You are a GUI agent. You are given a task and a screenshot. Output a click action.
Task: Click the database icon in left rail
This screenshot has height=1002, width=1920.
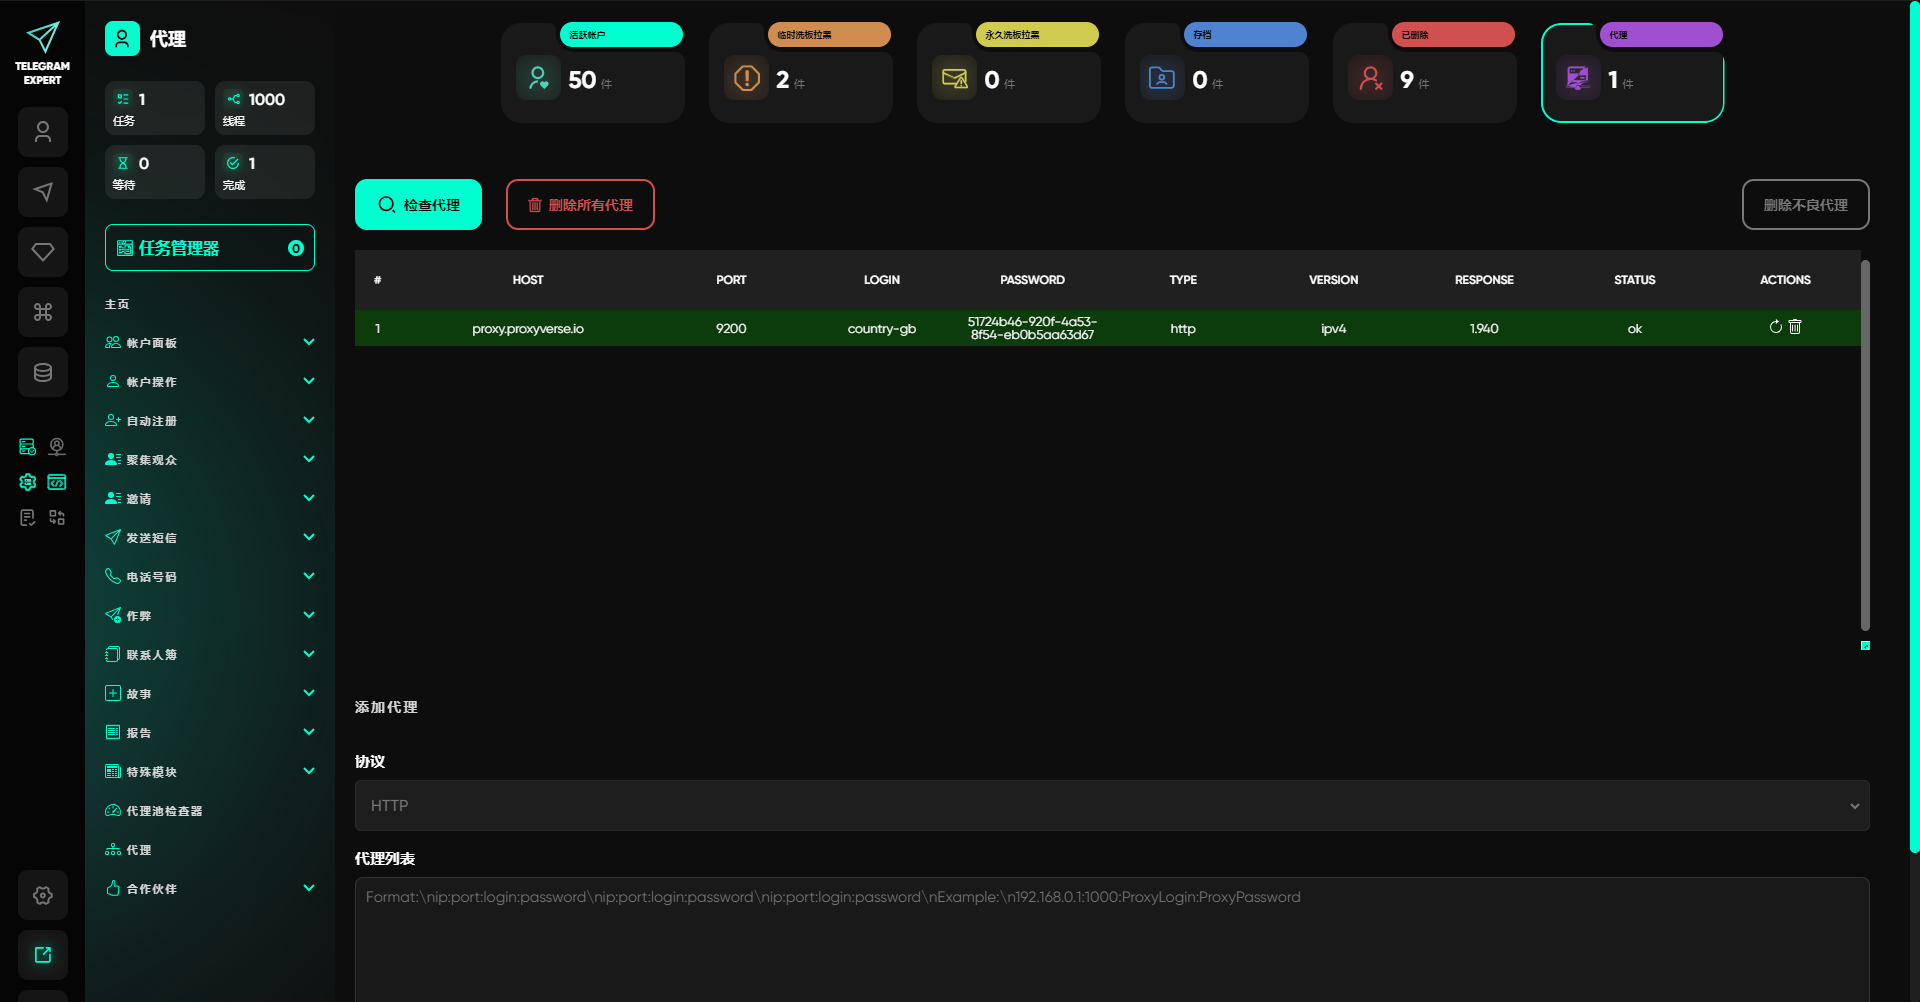pyautogui.click(x=43, y=372)
